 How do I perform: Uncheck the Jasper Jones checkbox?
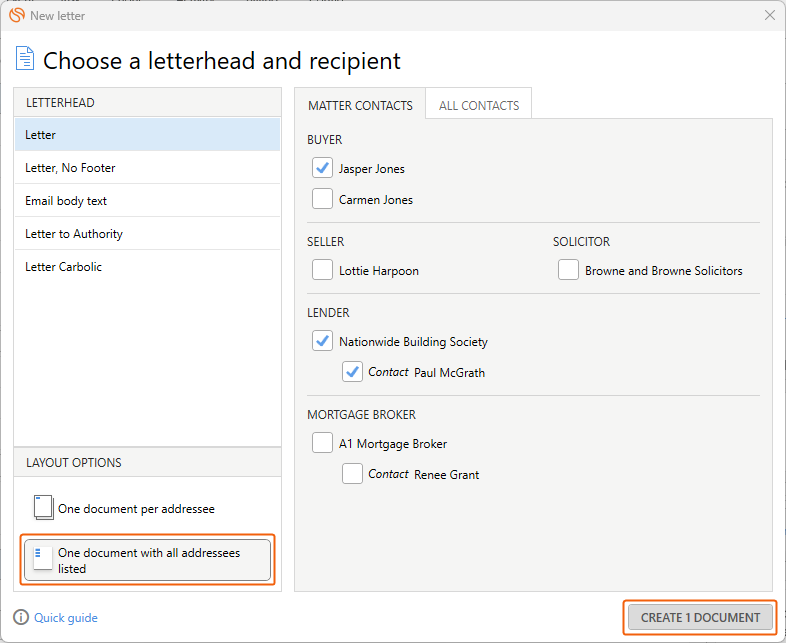[322, 168]
